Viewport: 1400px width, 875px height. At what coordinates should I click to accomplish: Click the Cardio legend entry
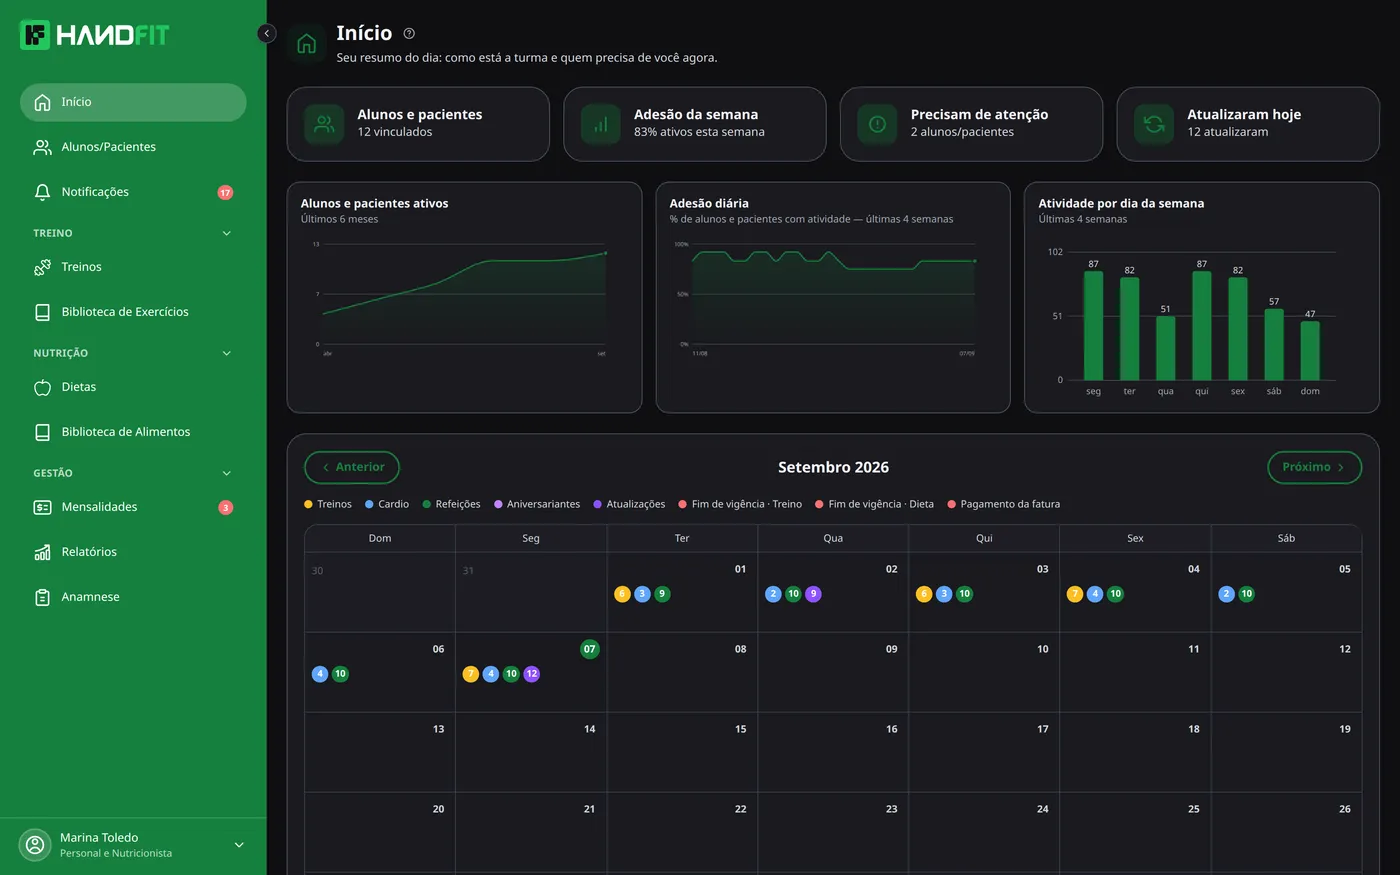tap(387, 504)
